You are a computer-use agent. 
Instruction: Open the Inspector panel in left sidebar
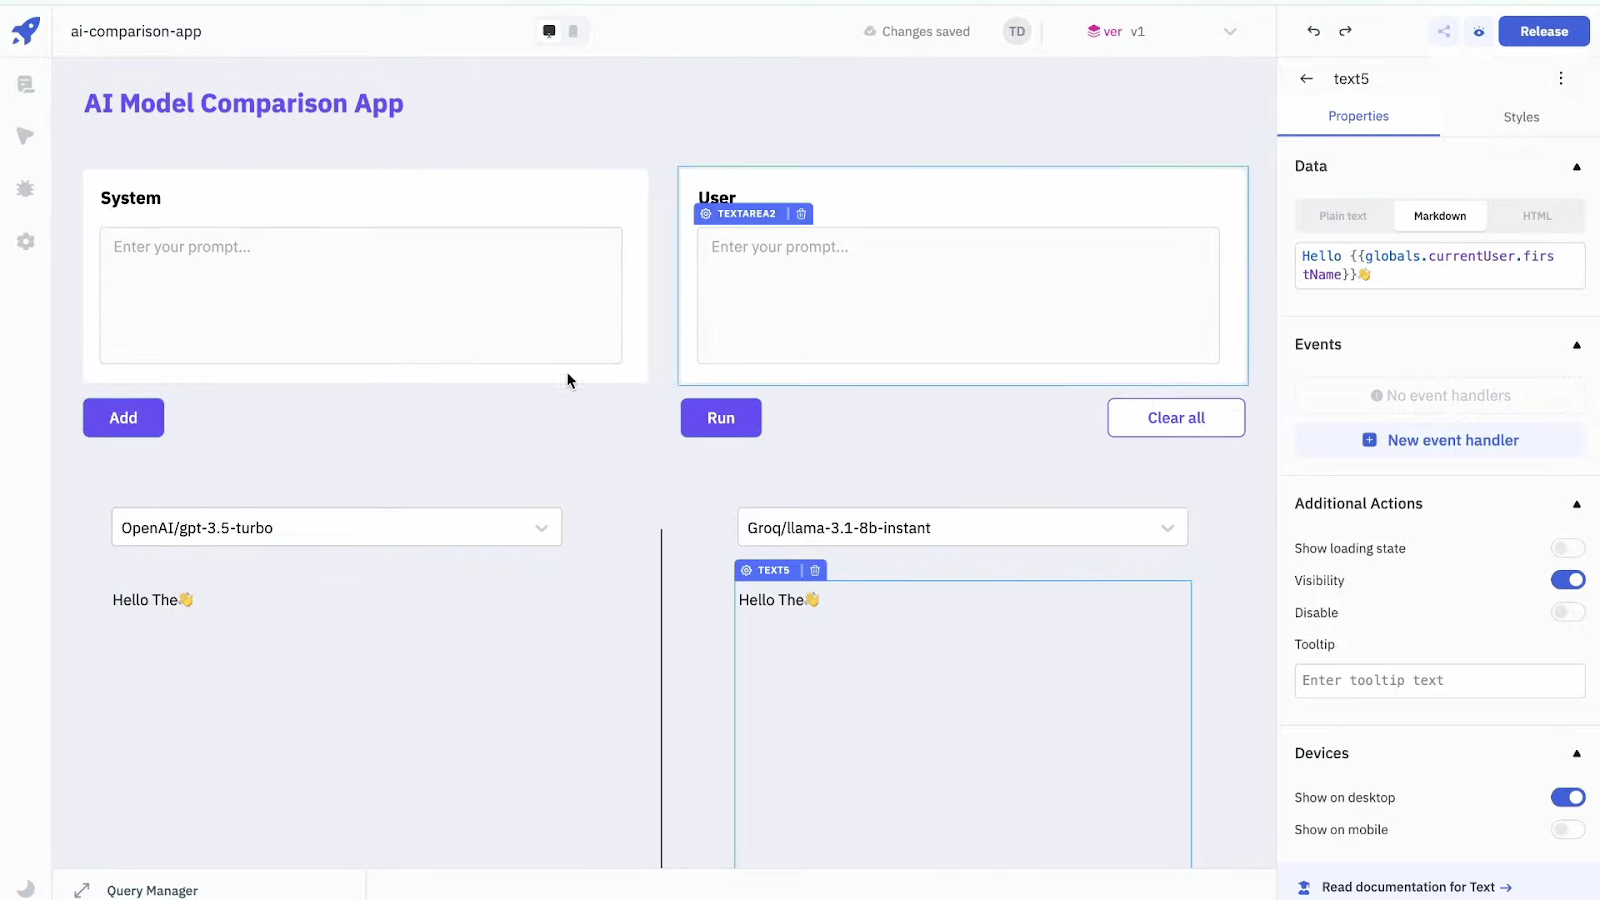tap(26, 136)
